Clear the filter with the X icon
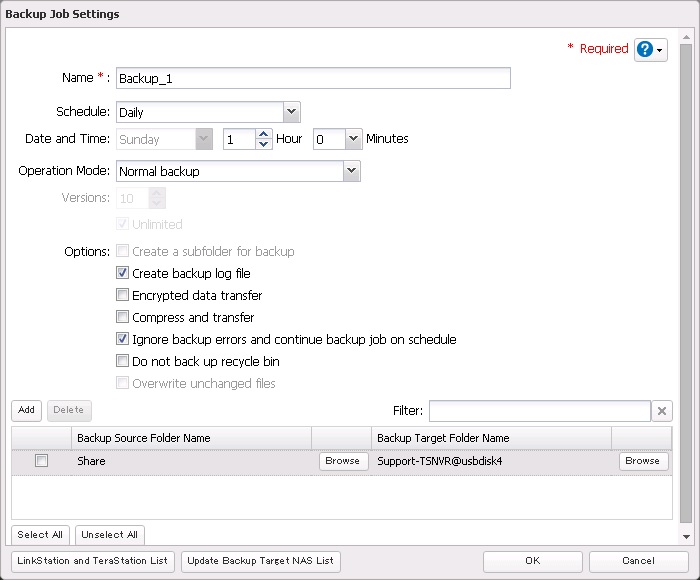700x580 pixels. [662, 411]
